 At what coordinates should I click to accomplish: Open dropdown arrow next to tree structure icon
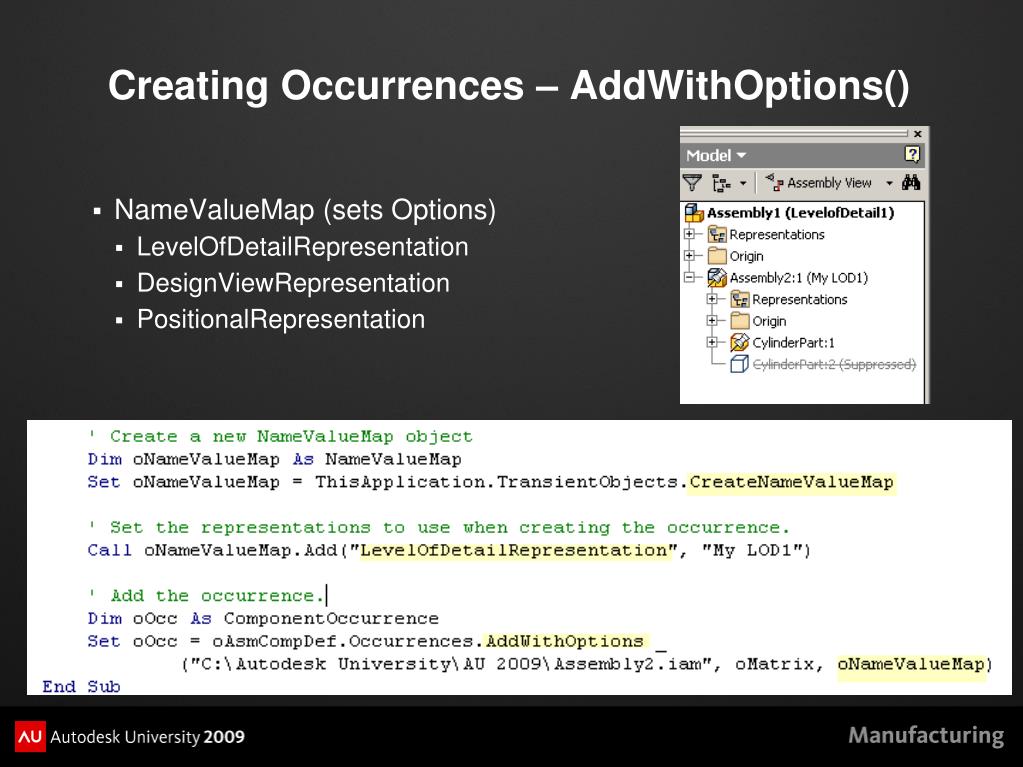click(x=742, y=184)
